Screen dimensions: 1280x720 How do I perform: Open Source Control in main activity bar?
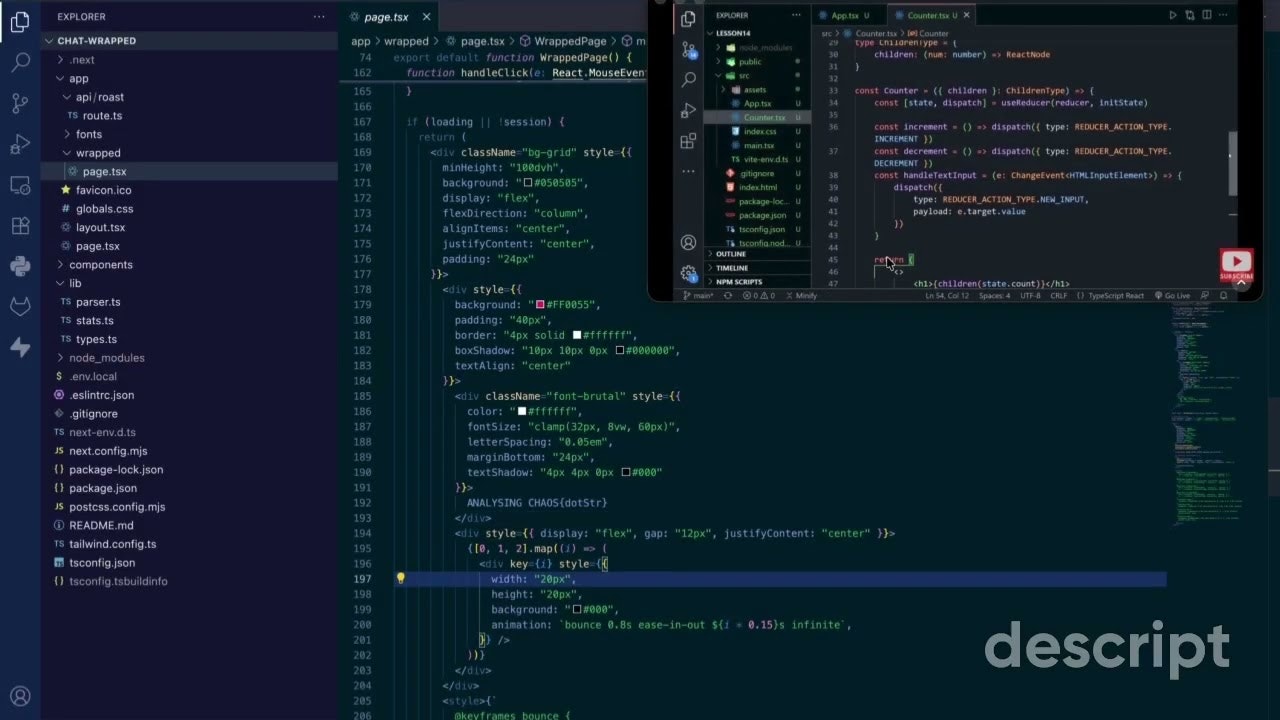coord(20,103)
